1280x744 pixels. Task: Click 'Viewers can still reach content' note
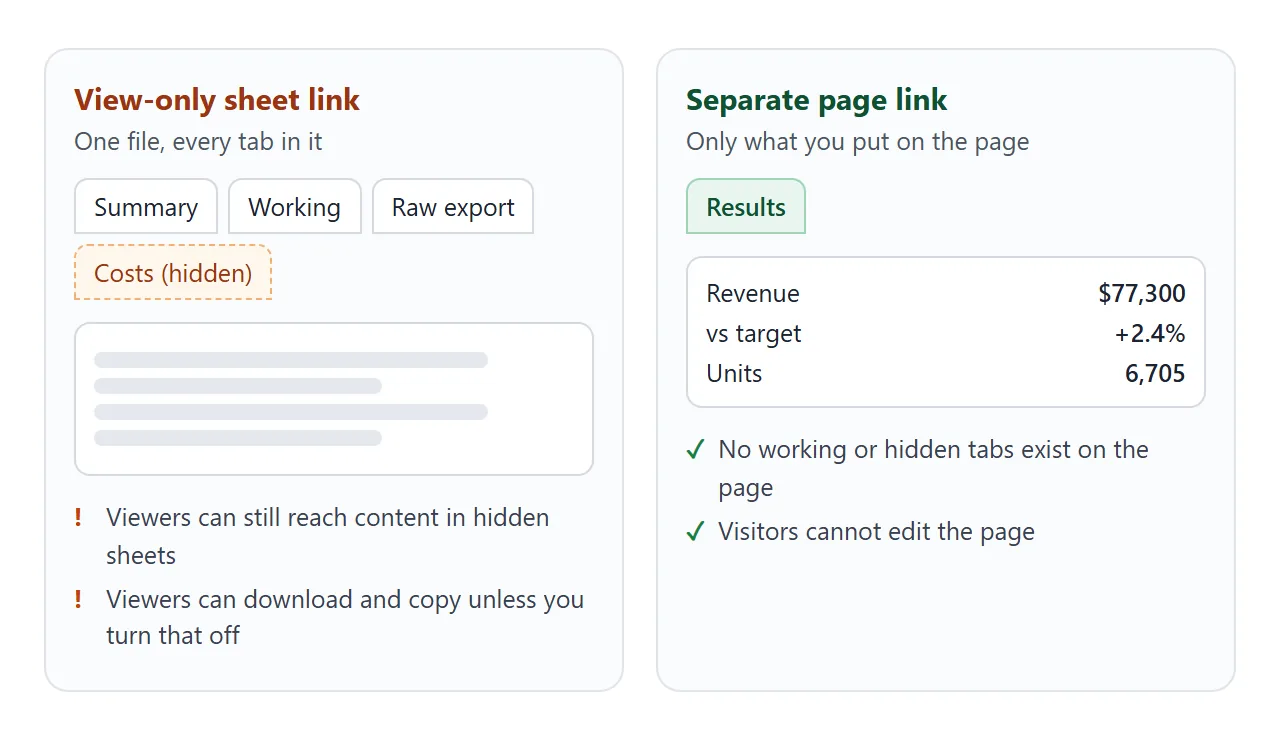(328, 537)
